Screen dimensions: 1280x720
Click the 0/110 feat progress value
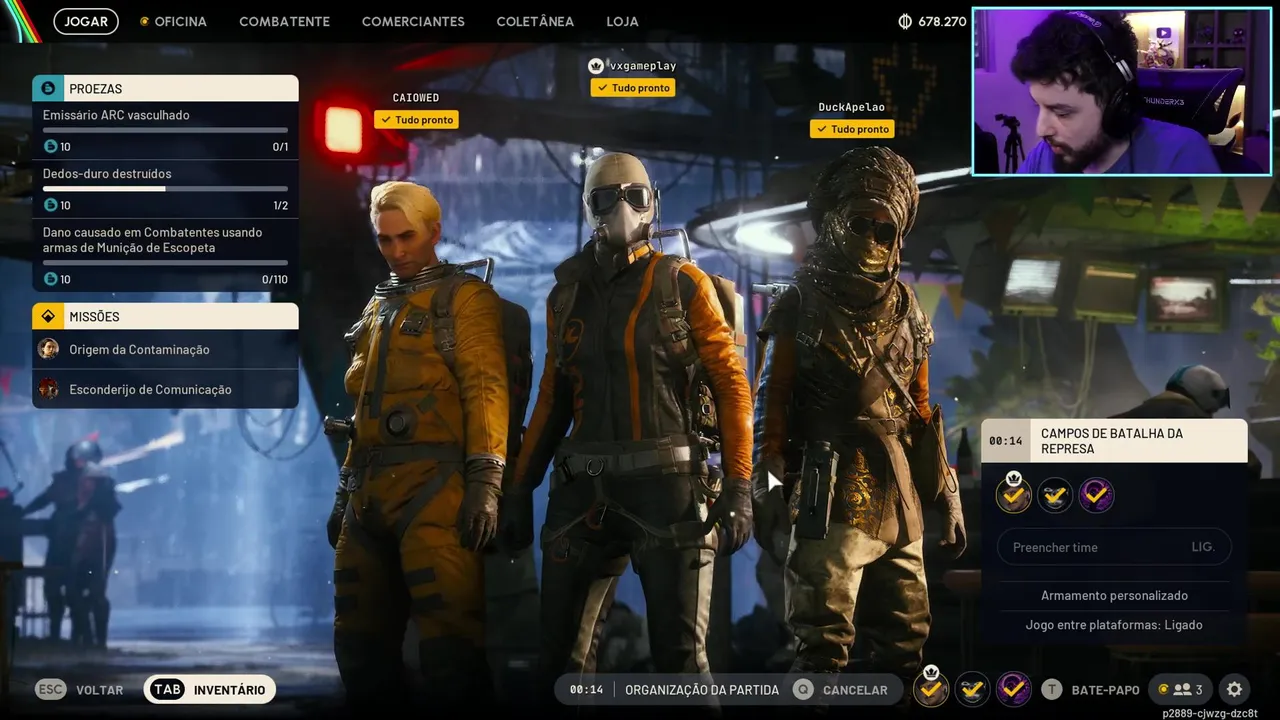point(275,279)
